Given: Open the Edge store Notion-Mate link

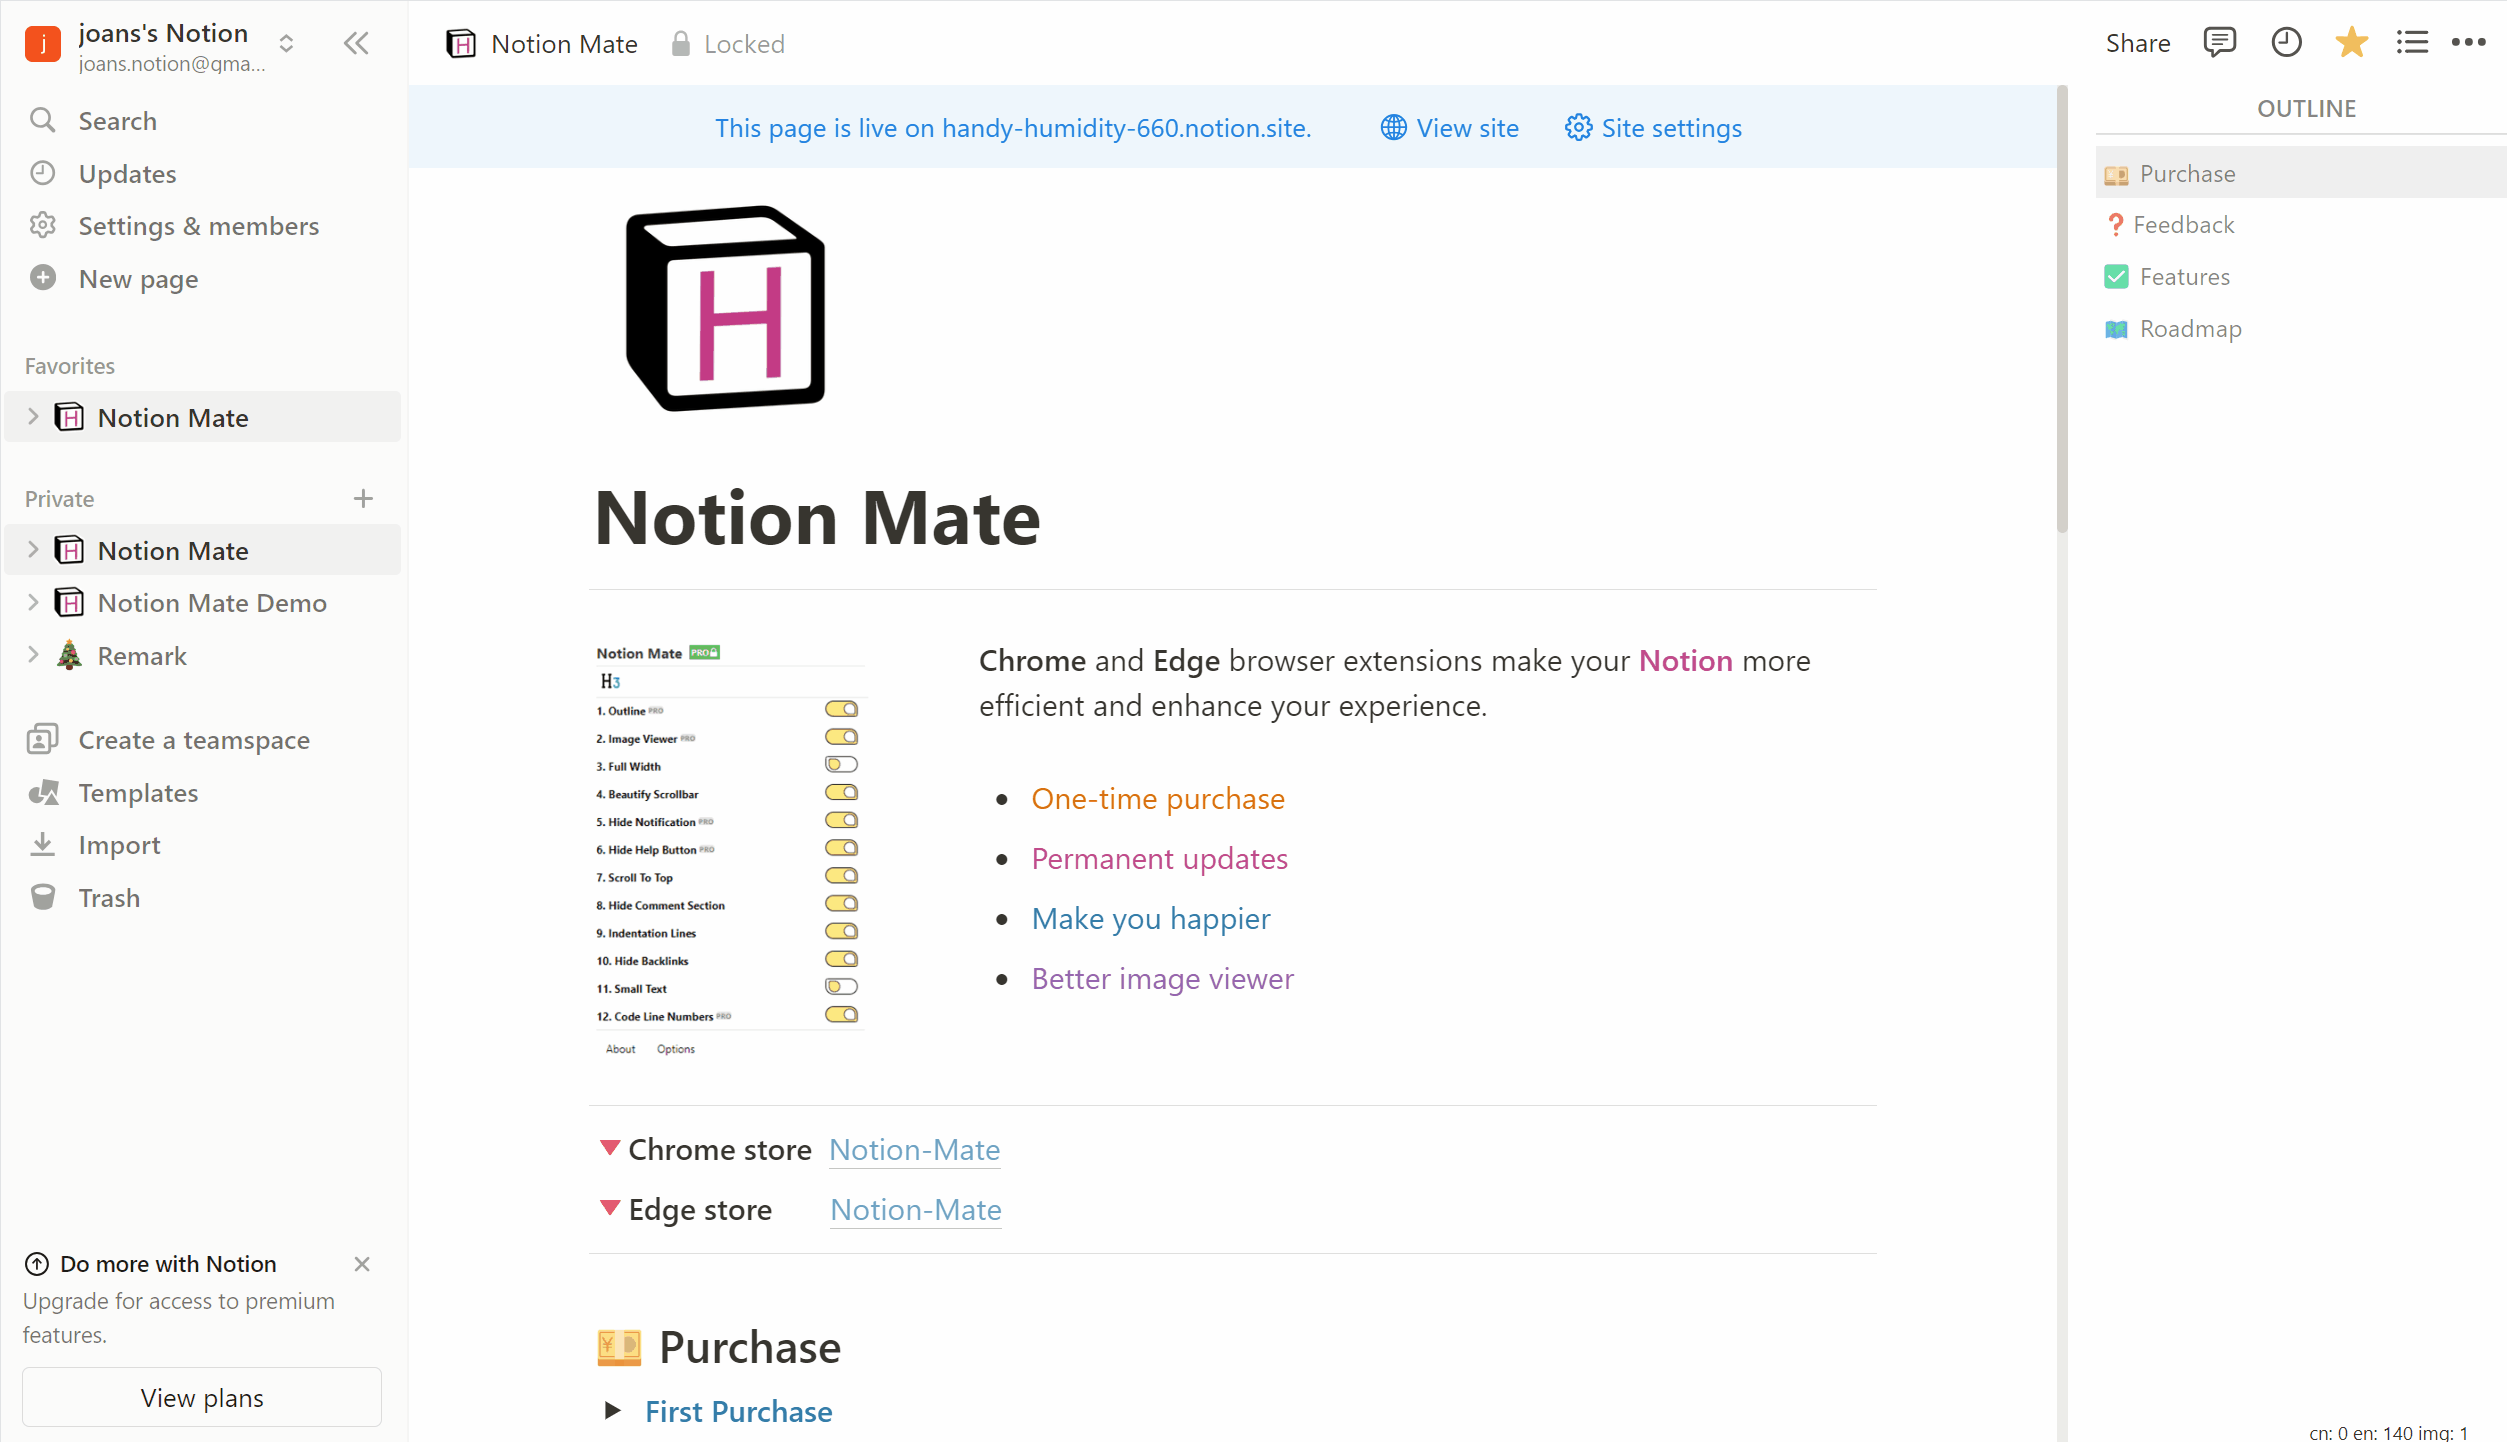Looking at the screenshot, I should (x=915, y=1209).
